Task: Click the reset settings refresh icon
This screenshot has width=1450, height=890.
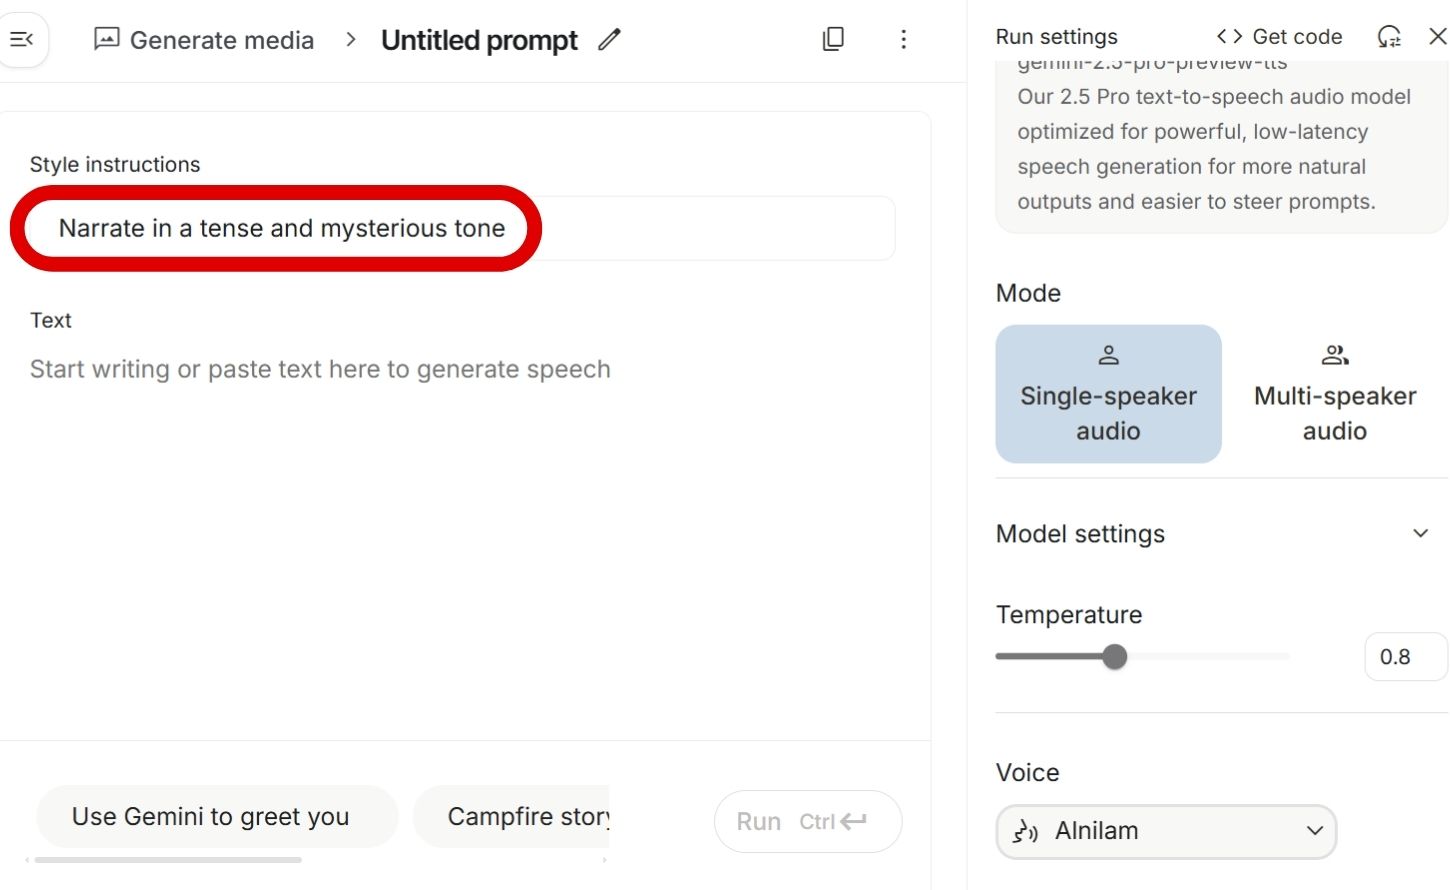Action: coord(1389,37)
